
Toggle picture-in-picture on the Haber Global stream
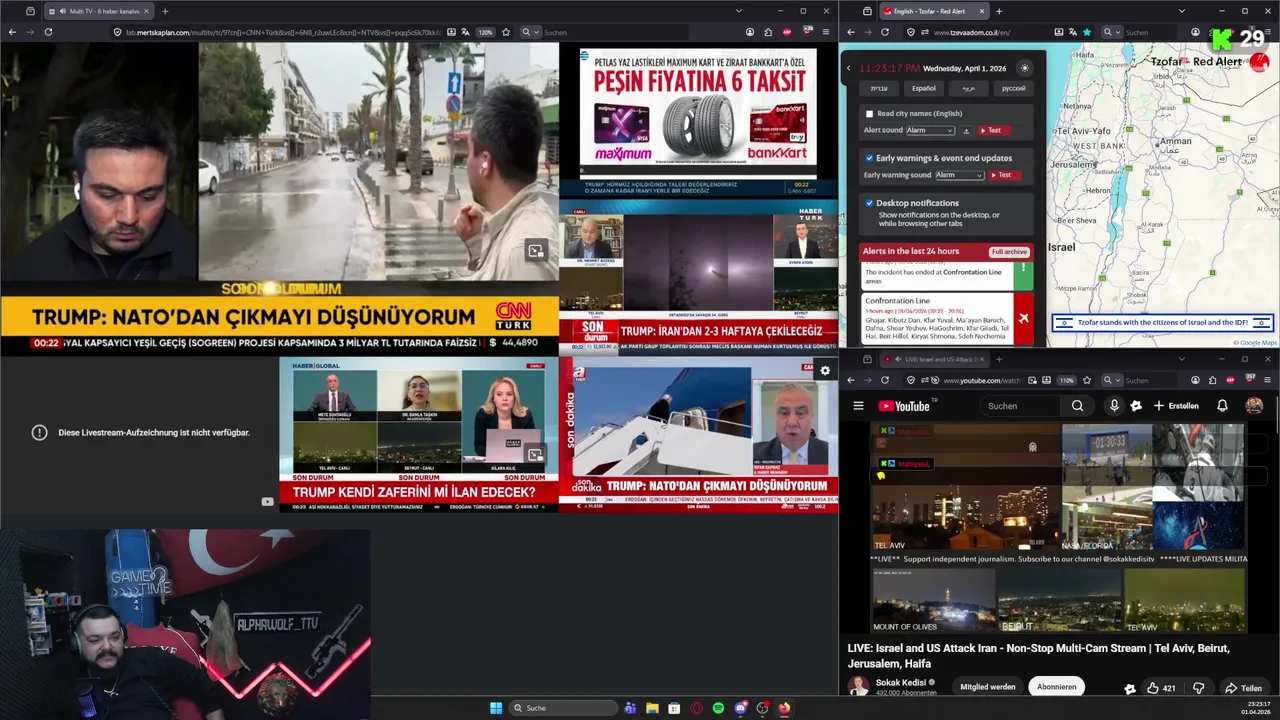click(536, 455)
